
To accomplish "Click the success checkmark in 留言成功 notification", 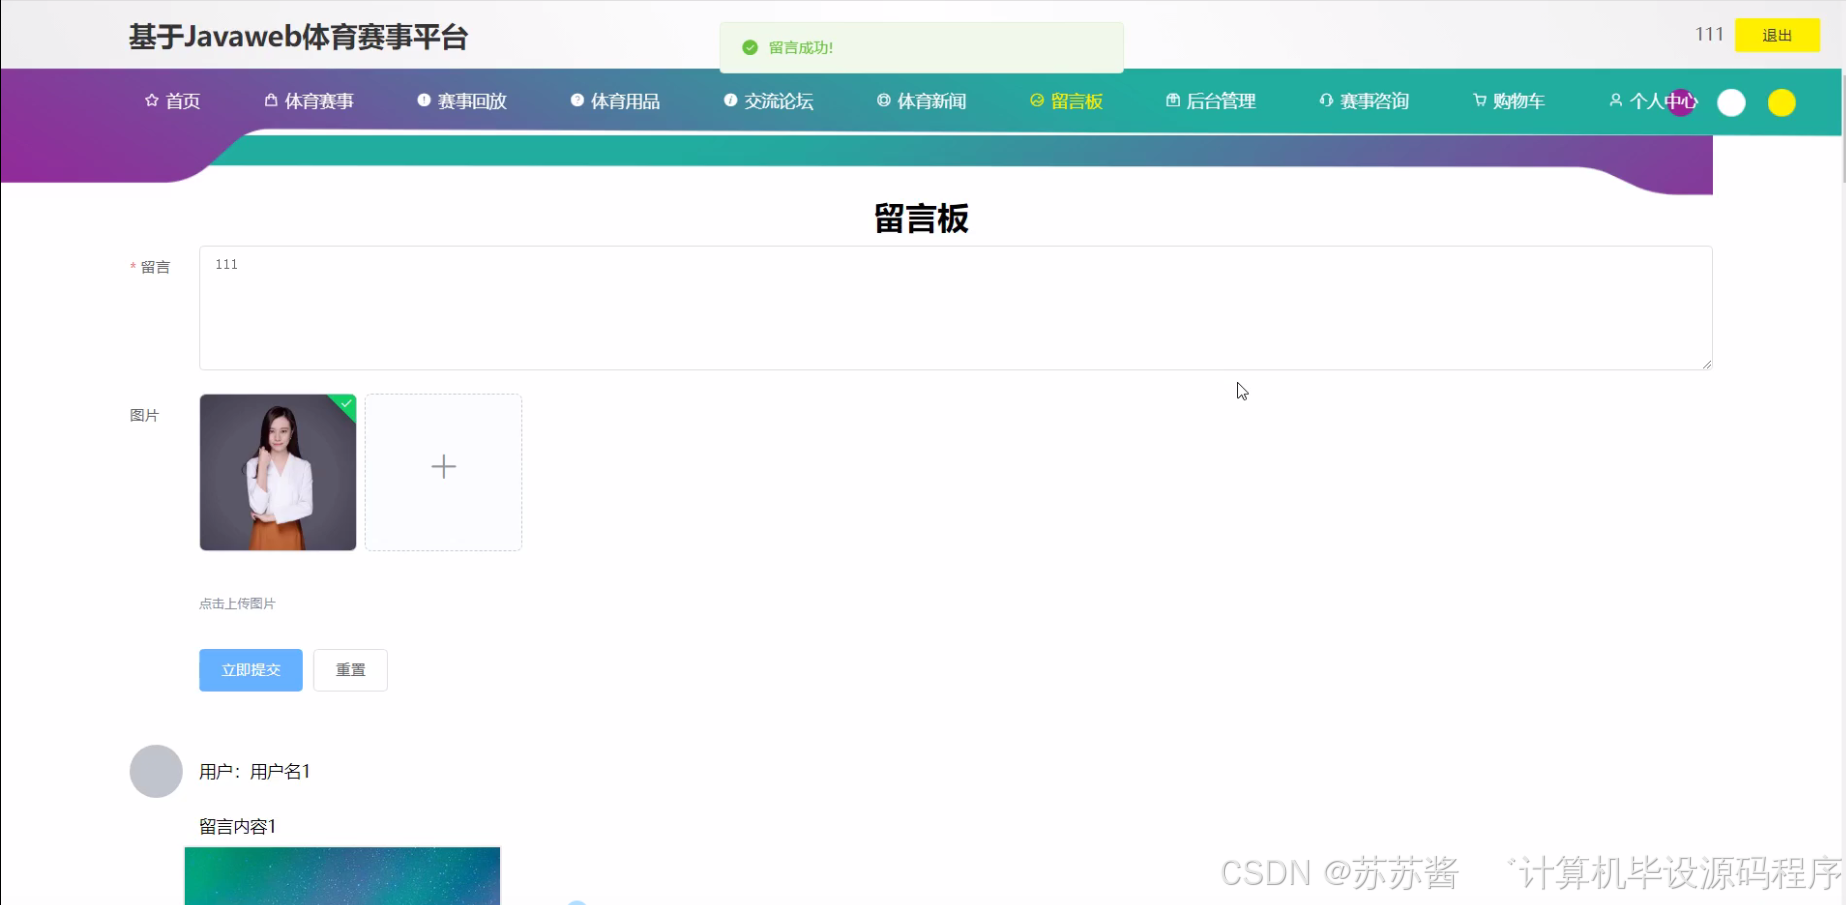I will tap(749, 46).
